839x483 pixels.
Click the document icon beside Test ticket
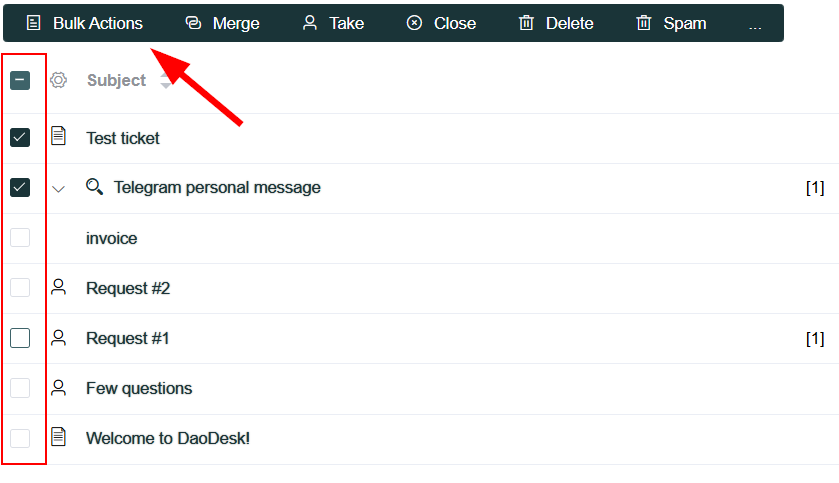pyautogui.click(x=58, y=136)
